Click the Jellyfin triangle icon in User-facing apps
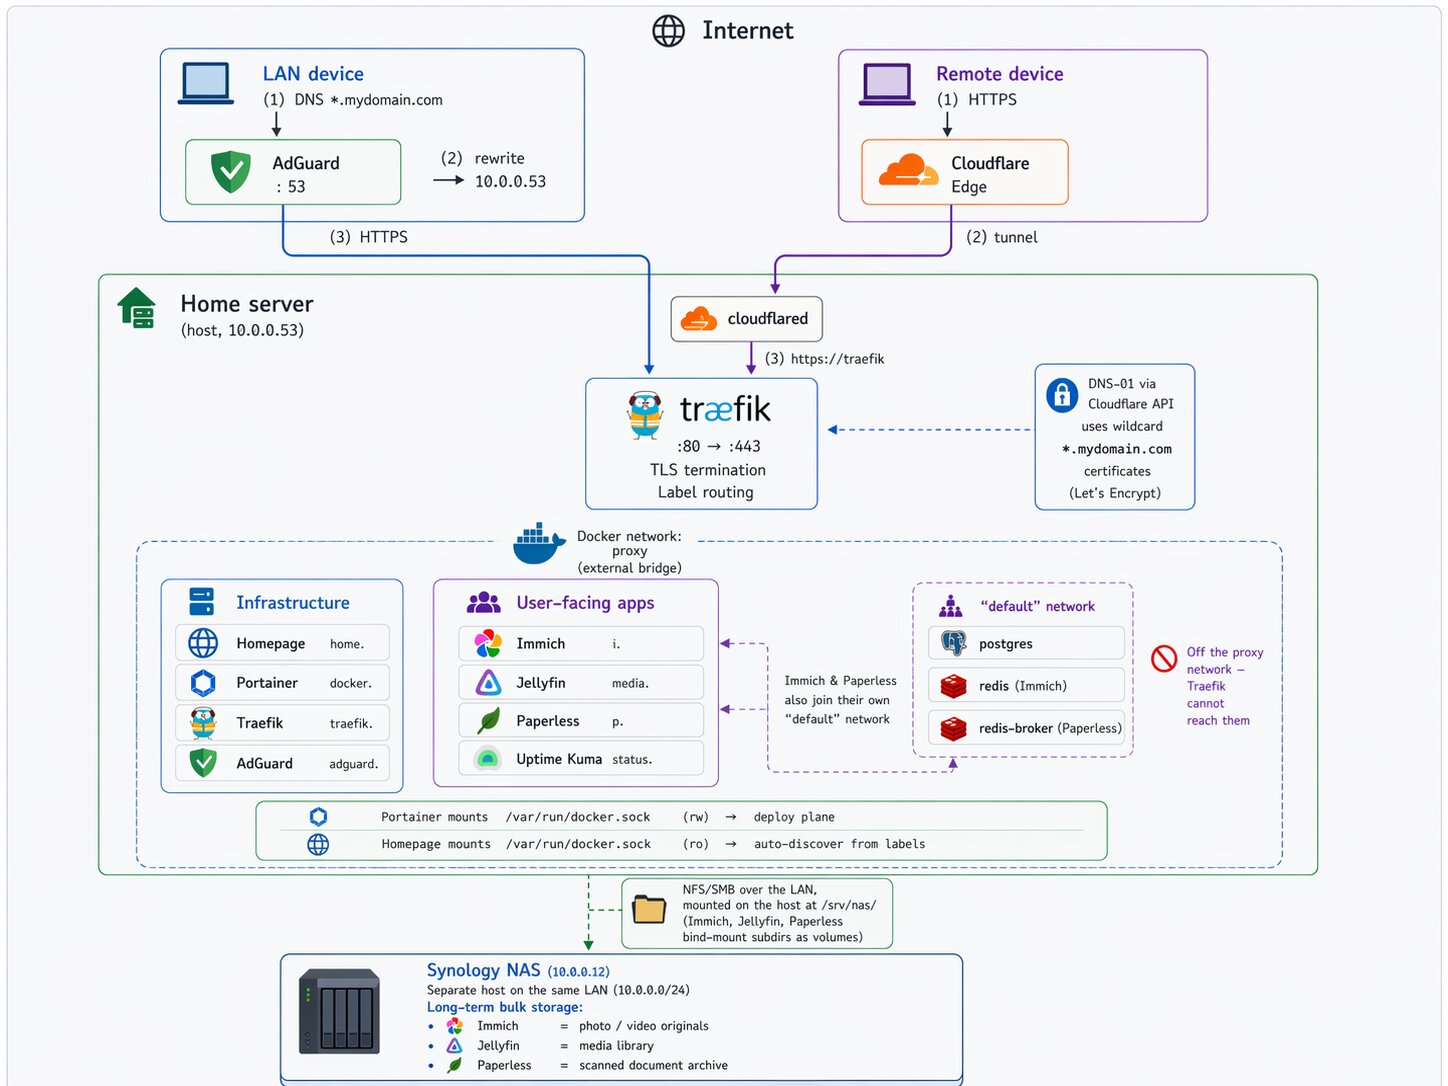The width and height of the screenshot is (1448, 1086). 488,683
